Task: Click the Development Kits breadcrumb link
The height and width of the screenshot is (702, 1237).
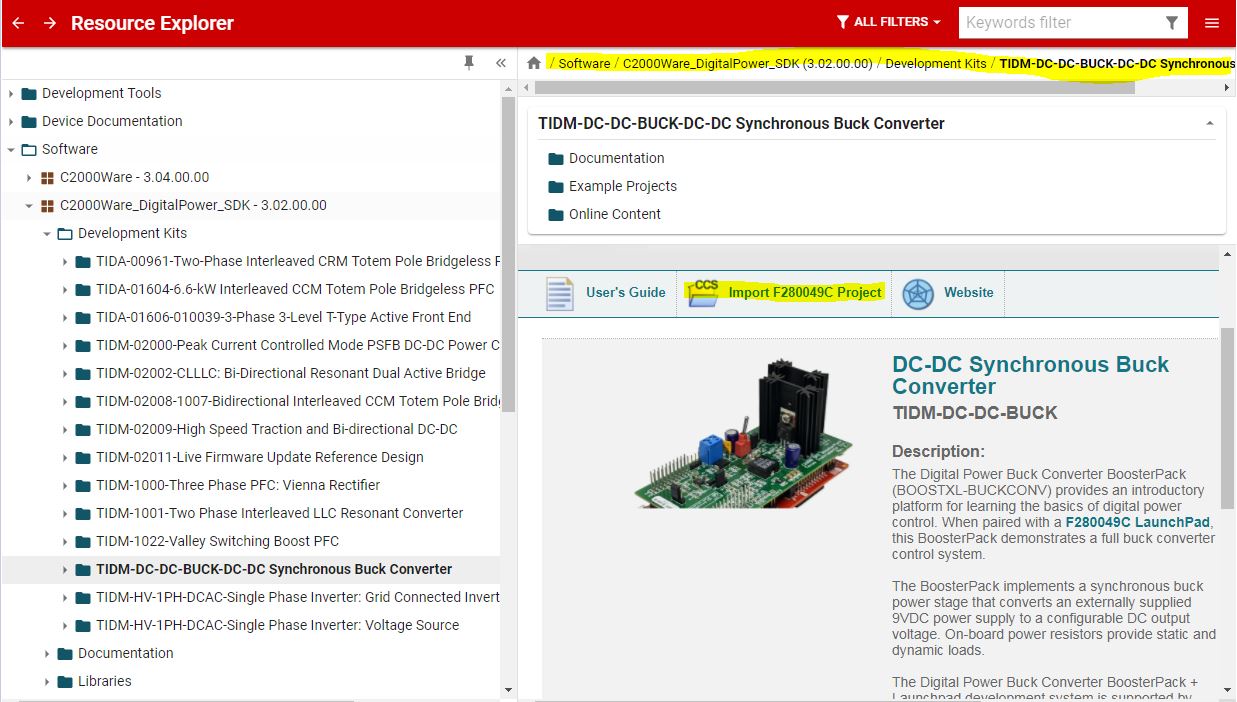Action: pyautogui.click(x=936, y=63)
